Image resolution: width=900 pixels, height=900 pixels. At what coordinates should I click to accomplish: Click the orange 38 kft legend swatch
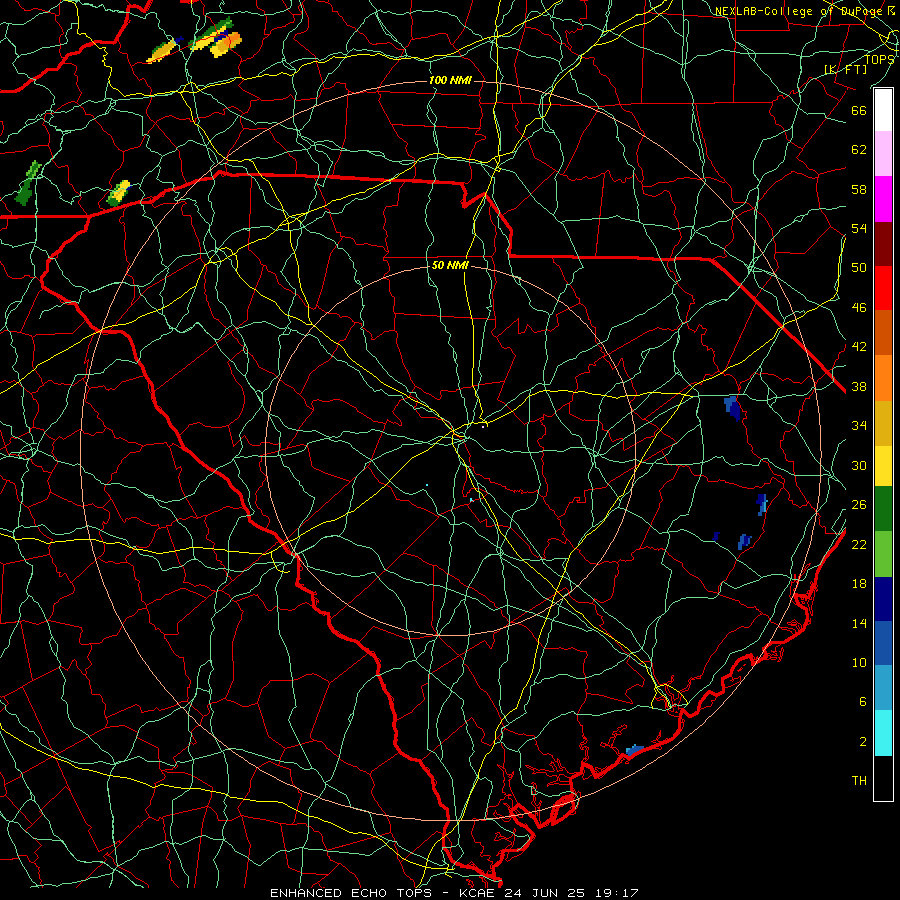point(883,378)
